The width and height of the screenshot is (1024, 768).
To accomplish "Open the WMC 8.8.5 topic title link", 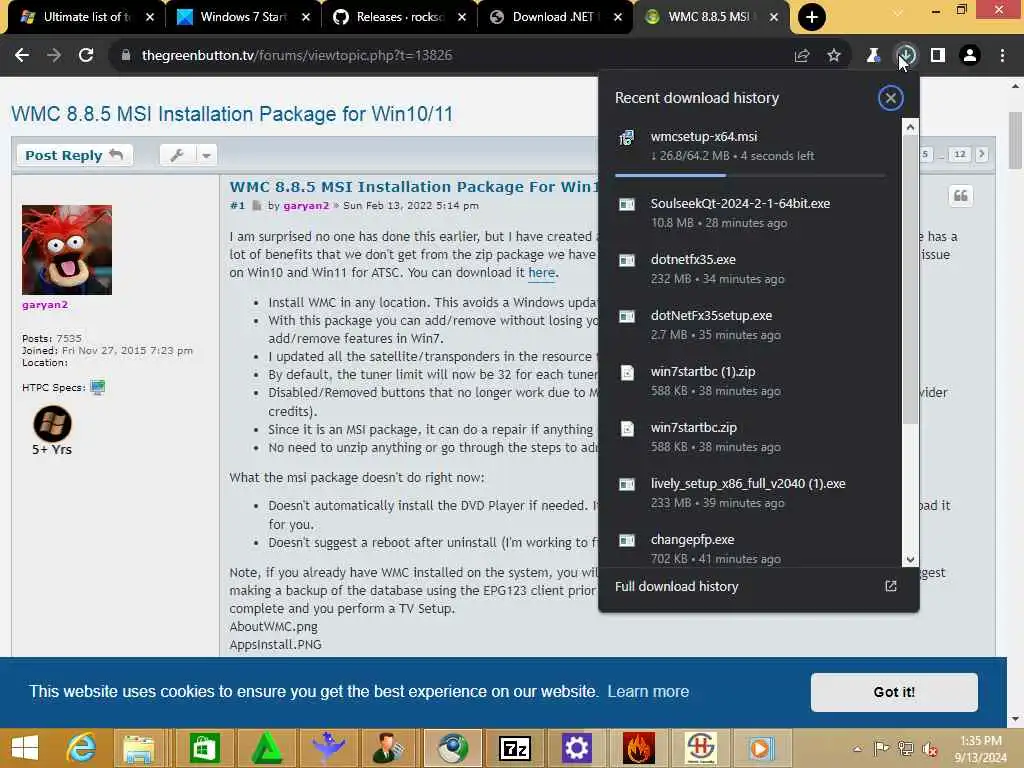I will 232,114.
